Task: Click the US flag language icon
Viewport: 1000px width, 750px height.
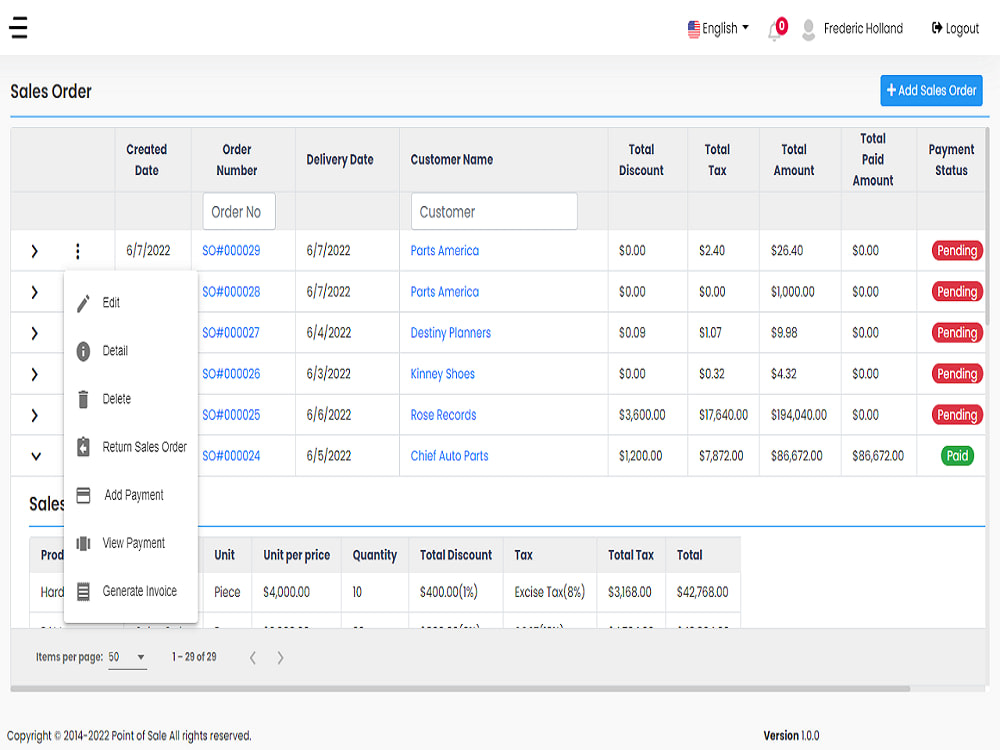Action: [693, 29]
